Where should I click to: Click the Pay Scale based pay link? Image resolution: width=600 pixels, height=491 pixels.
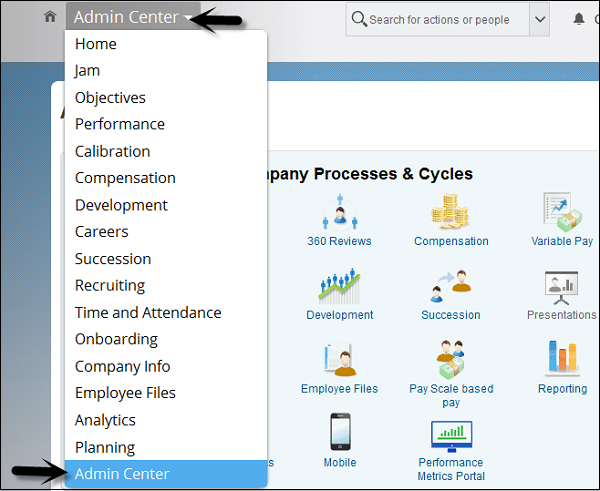tap(451, 395)
